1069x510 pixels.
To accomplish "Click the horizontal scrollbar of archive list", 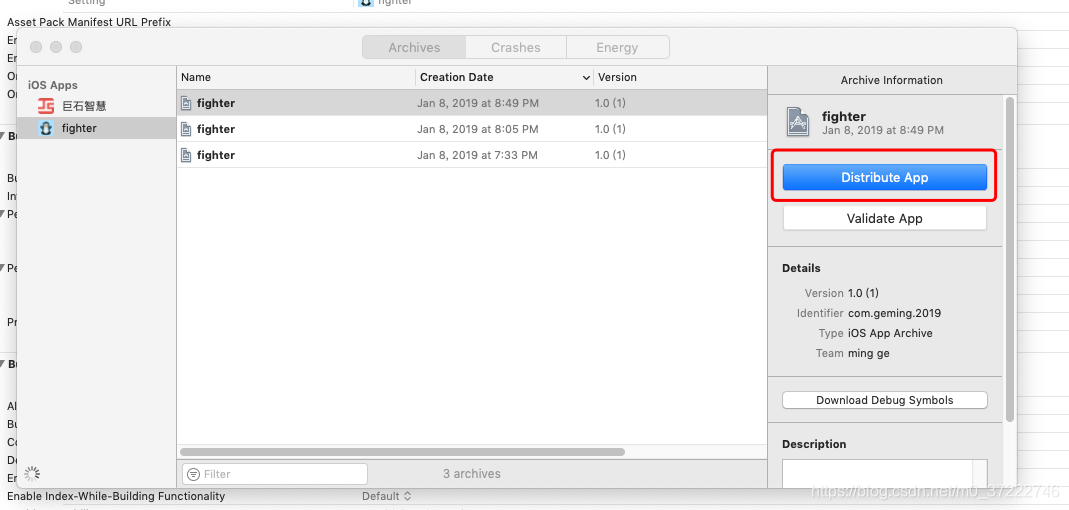I will coord(402,452).
